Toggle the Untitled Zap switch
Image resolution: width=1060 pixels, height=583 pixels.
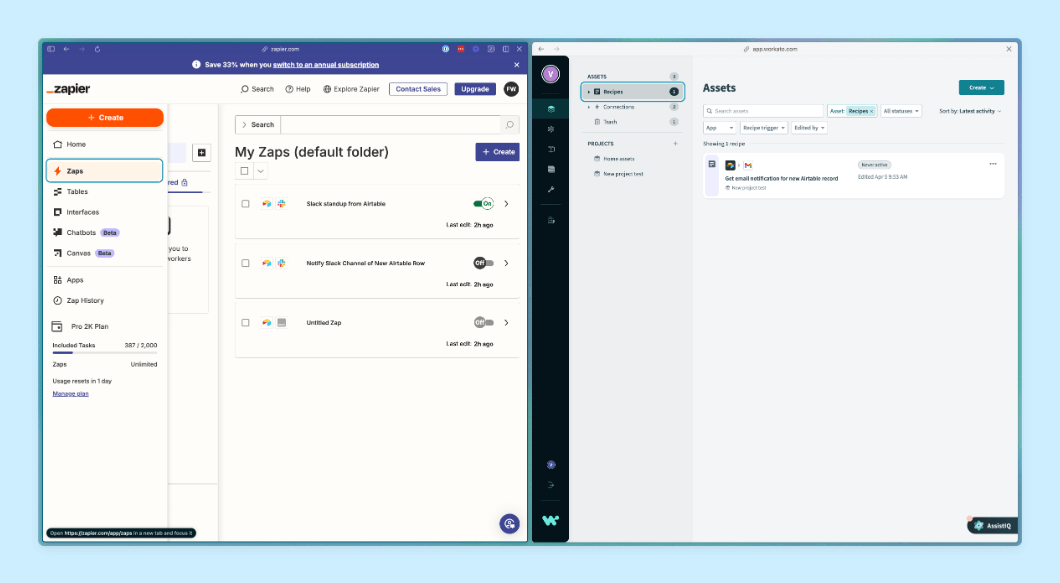[x=483, y=323]
